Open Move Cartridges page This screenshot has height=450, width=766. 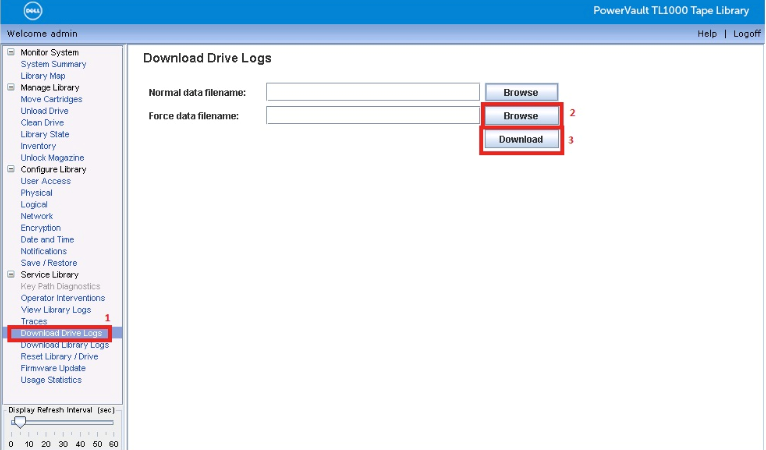click(51, 99)
